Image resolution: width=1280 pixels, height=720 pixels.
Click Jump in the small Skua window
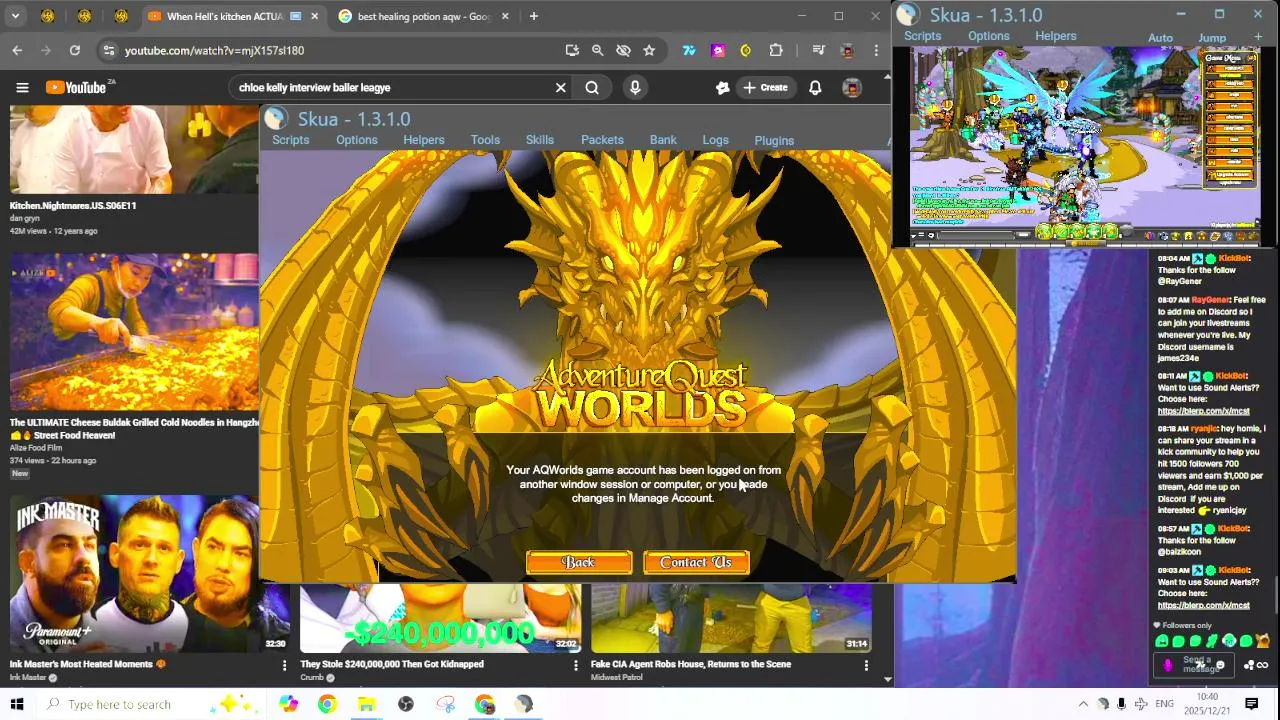tap(1212, 38)
